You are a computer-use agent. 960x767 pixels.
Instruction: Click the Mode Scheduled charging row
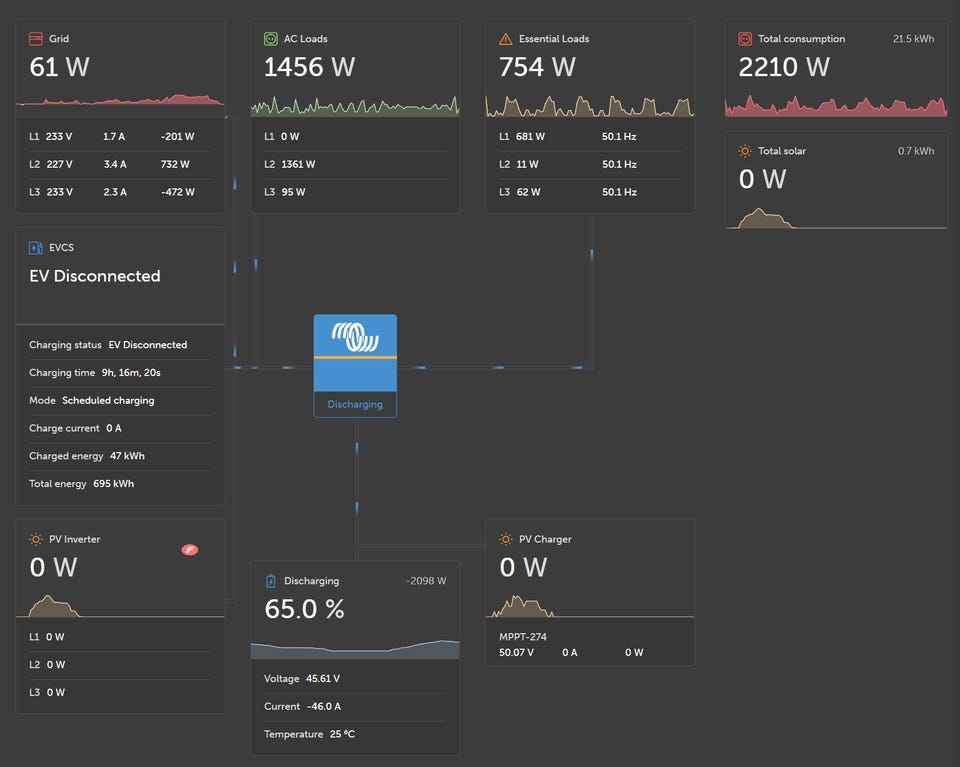pos(120,400)
